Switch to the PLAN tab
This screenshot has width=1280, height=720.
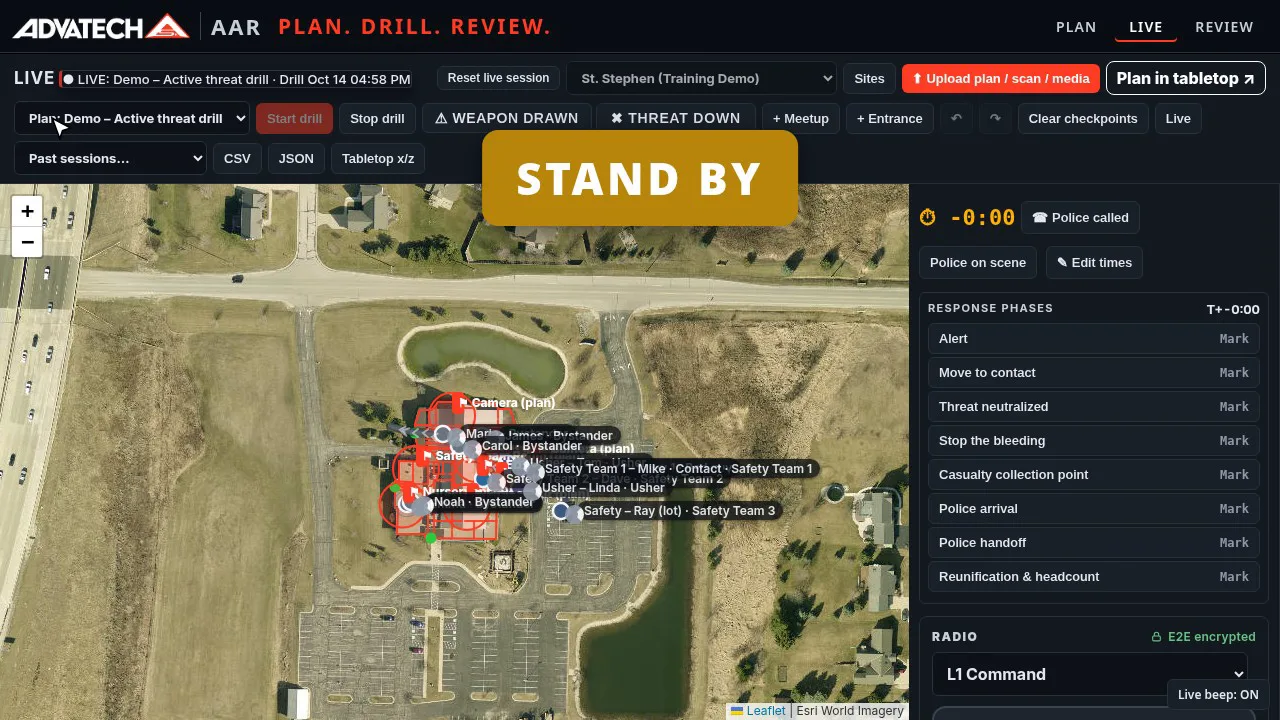click(1076, 27)
